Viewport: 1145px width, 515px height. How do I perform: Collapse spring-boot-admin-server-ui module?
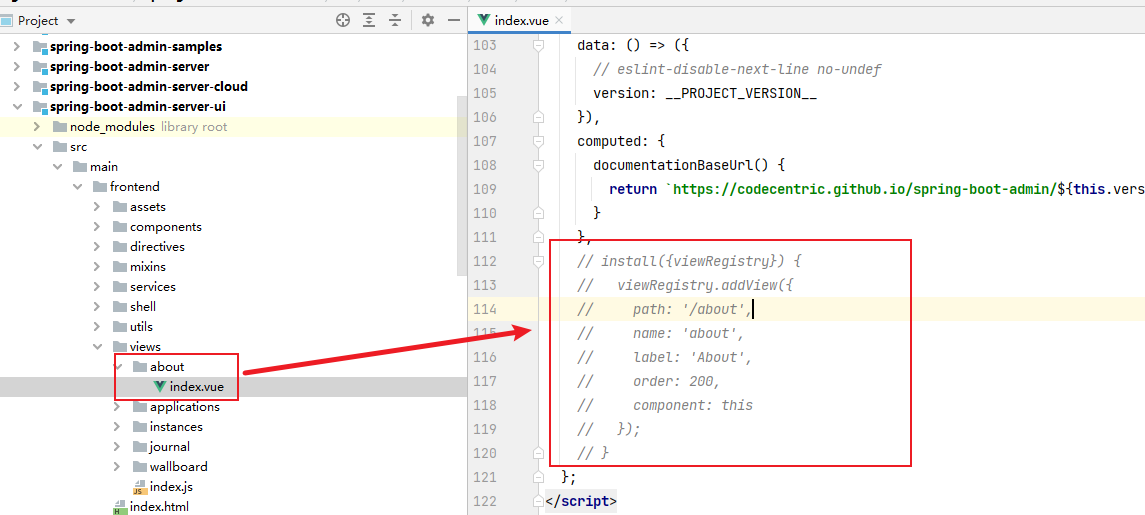tap(17, 107)
